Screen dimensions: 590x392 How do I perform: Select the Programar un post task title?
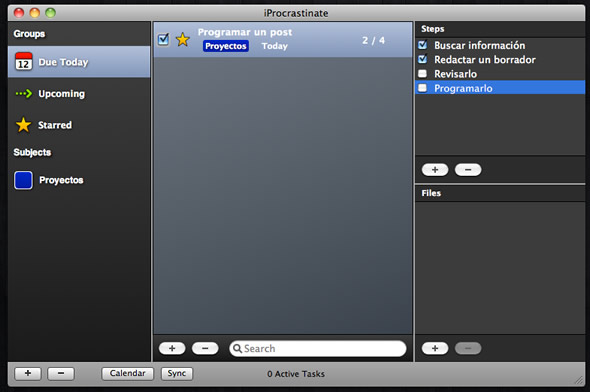(x=245, y=32)
